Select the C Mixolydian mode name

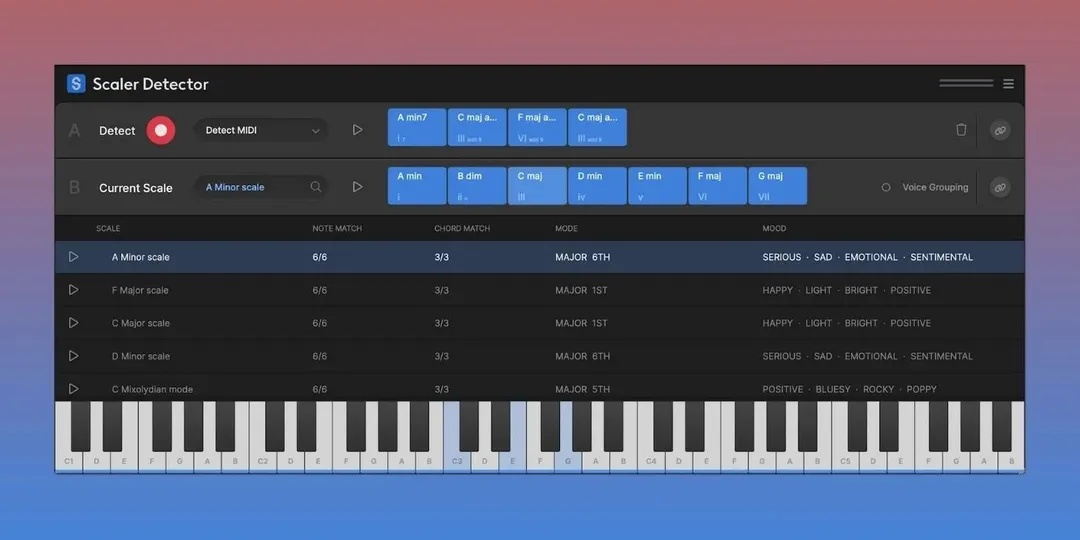tap(152, 389)
